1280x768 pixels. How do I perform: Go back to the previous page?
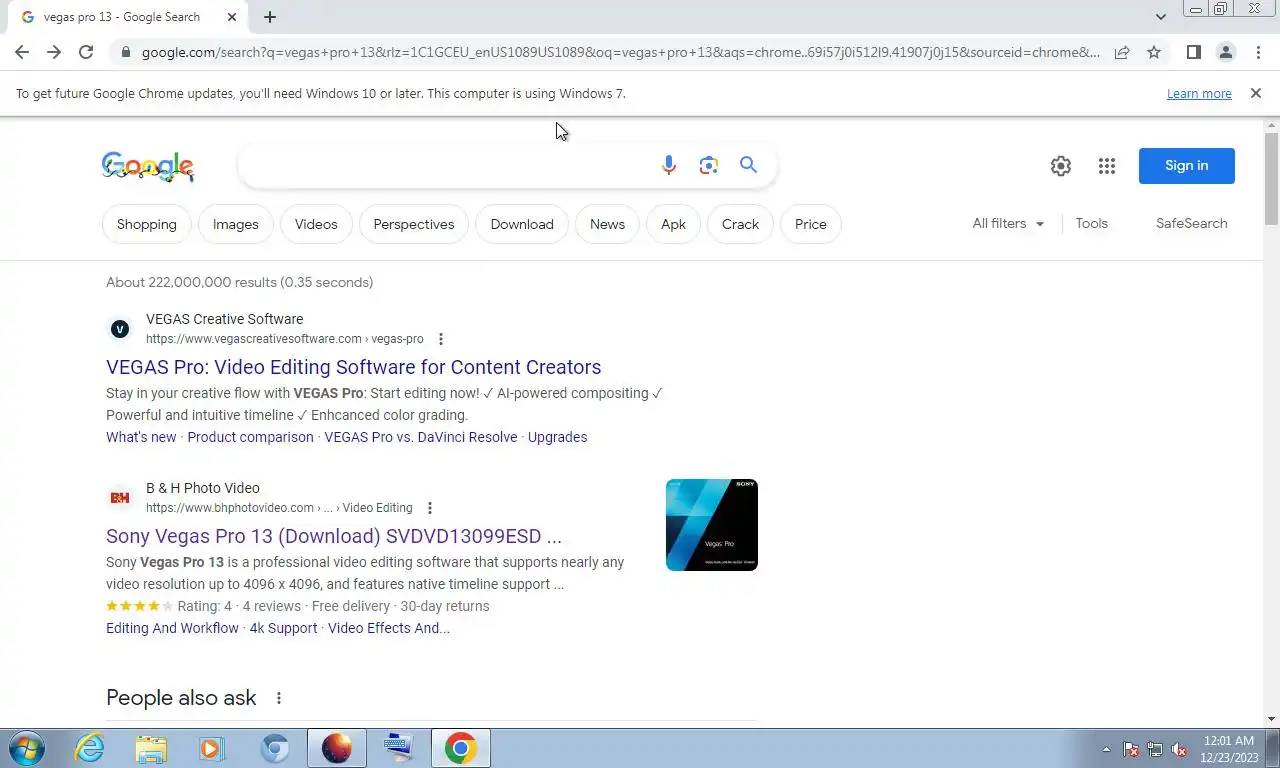(x=22, y=52)
